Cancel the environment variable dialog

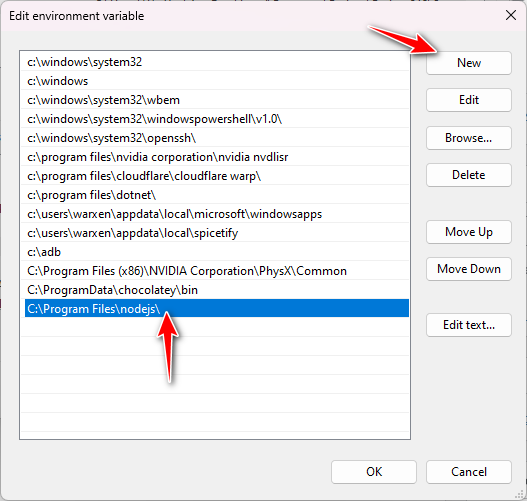point(469,472)
